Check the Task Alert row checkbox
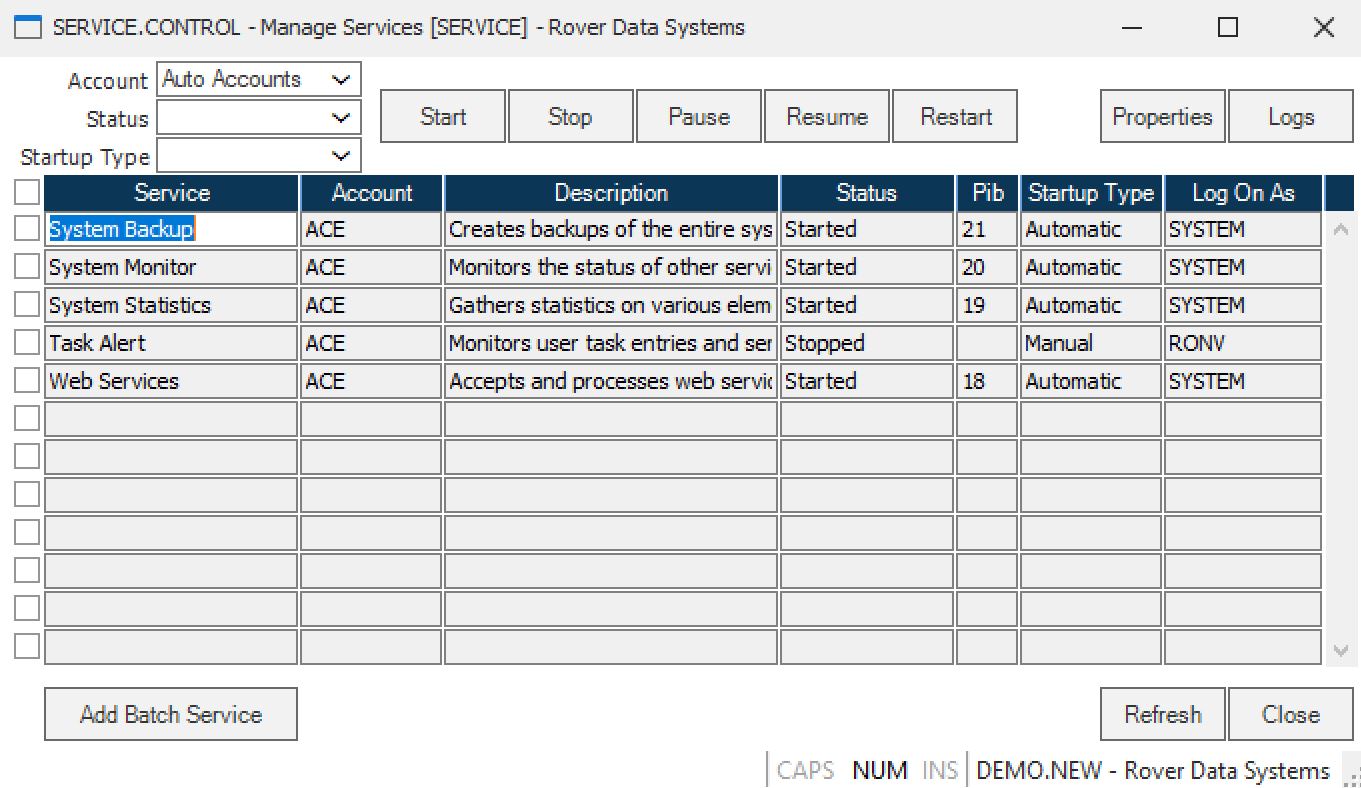1361x788 pixels. [25, 343]
